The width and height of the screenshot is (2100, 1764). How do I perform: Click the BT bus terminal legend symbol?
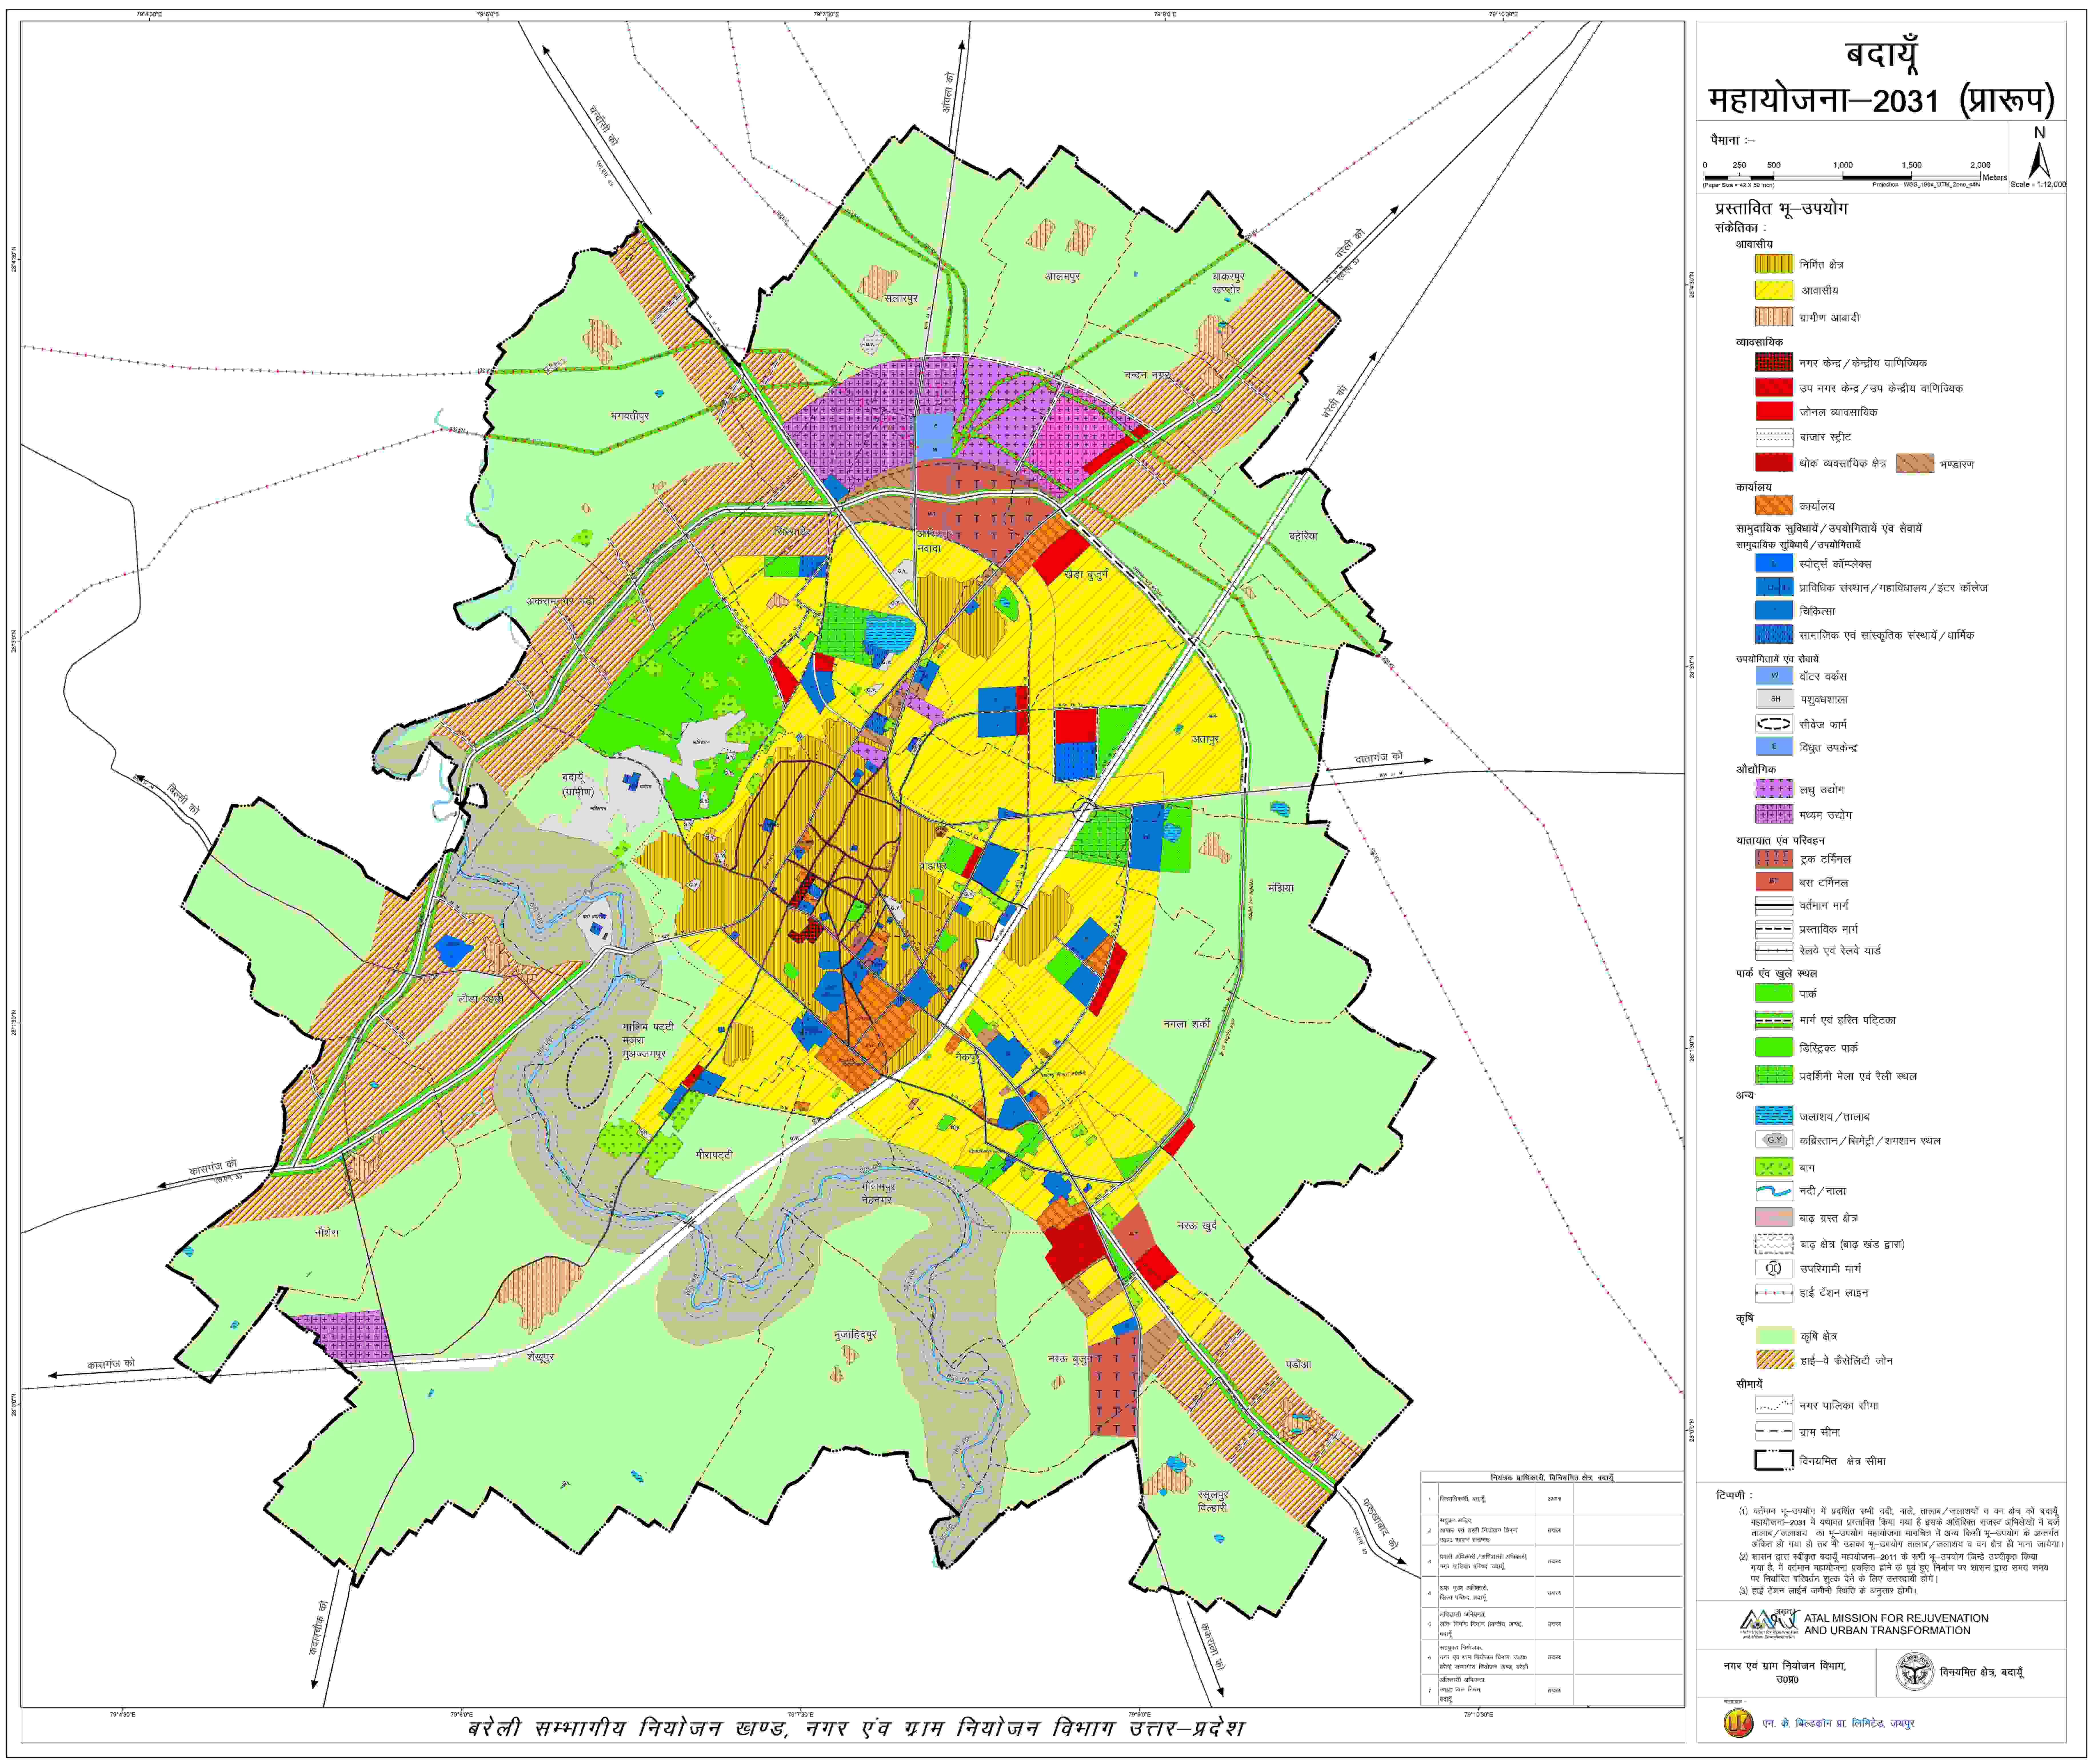pyautogui.click(x=1774, y=882)
